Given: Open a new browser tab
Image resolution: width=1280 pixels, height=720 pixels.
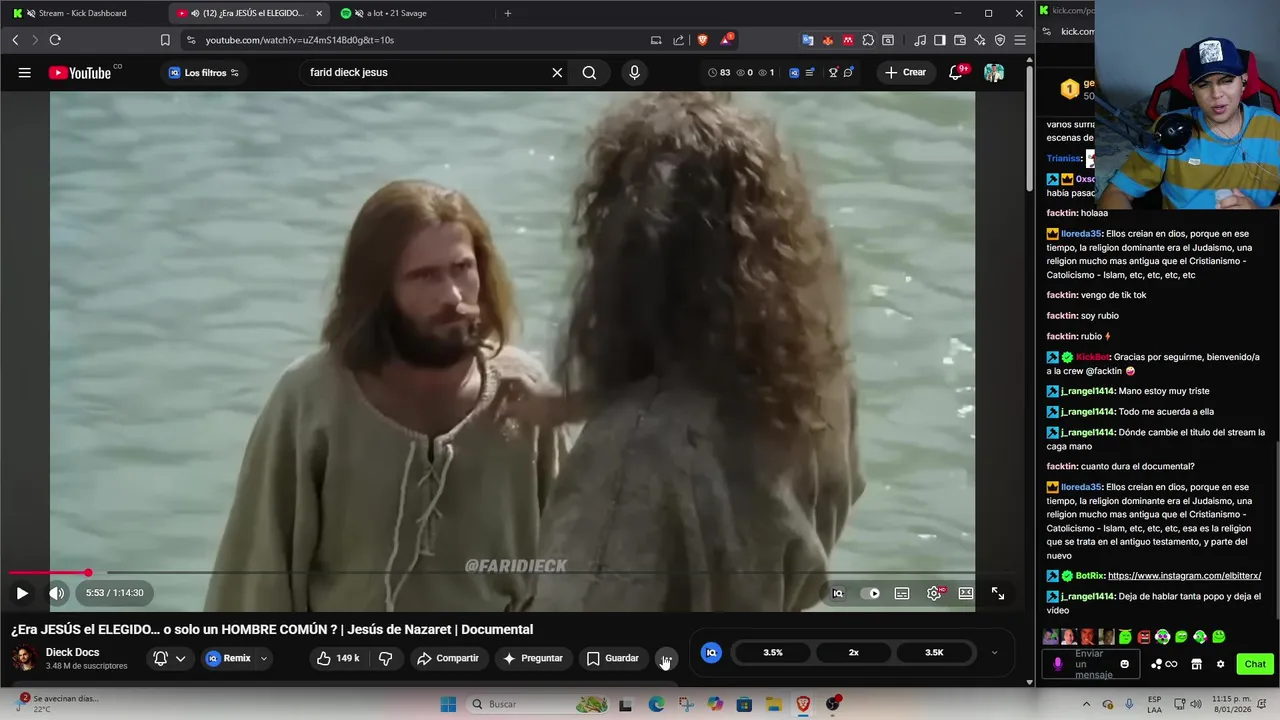Looking at the screenshot, I should pos(508,13).
